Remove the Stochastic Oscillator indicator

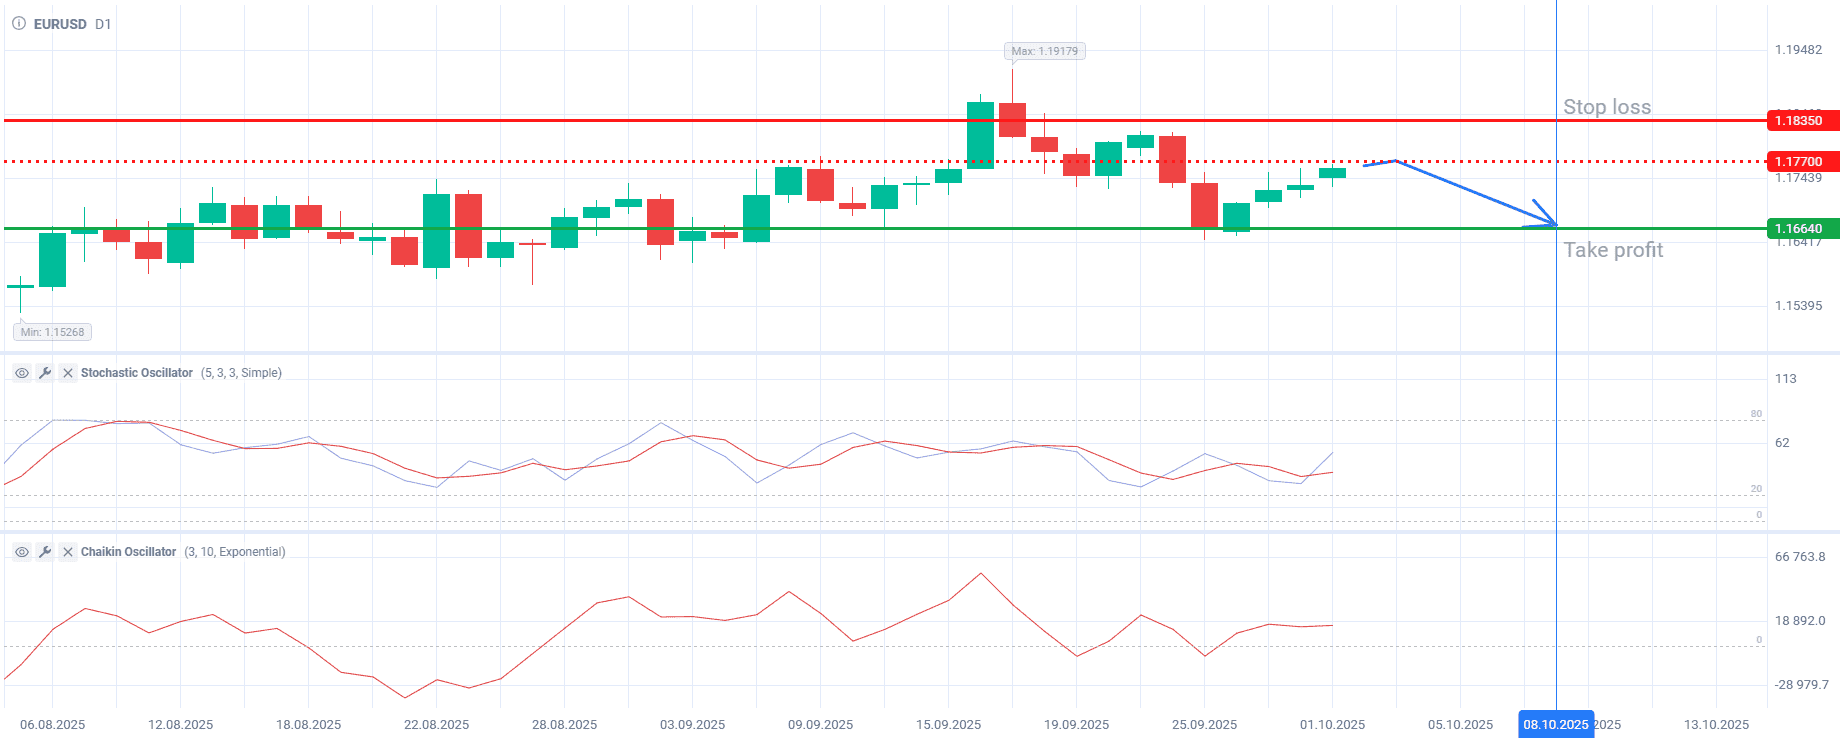pyautogui.click(x=68, y=373)
